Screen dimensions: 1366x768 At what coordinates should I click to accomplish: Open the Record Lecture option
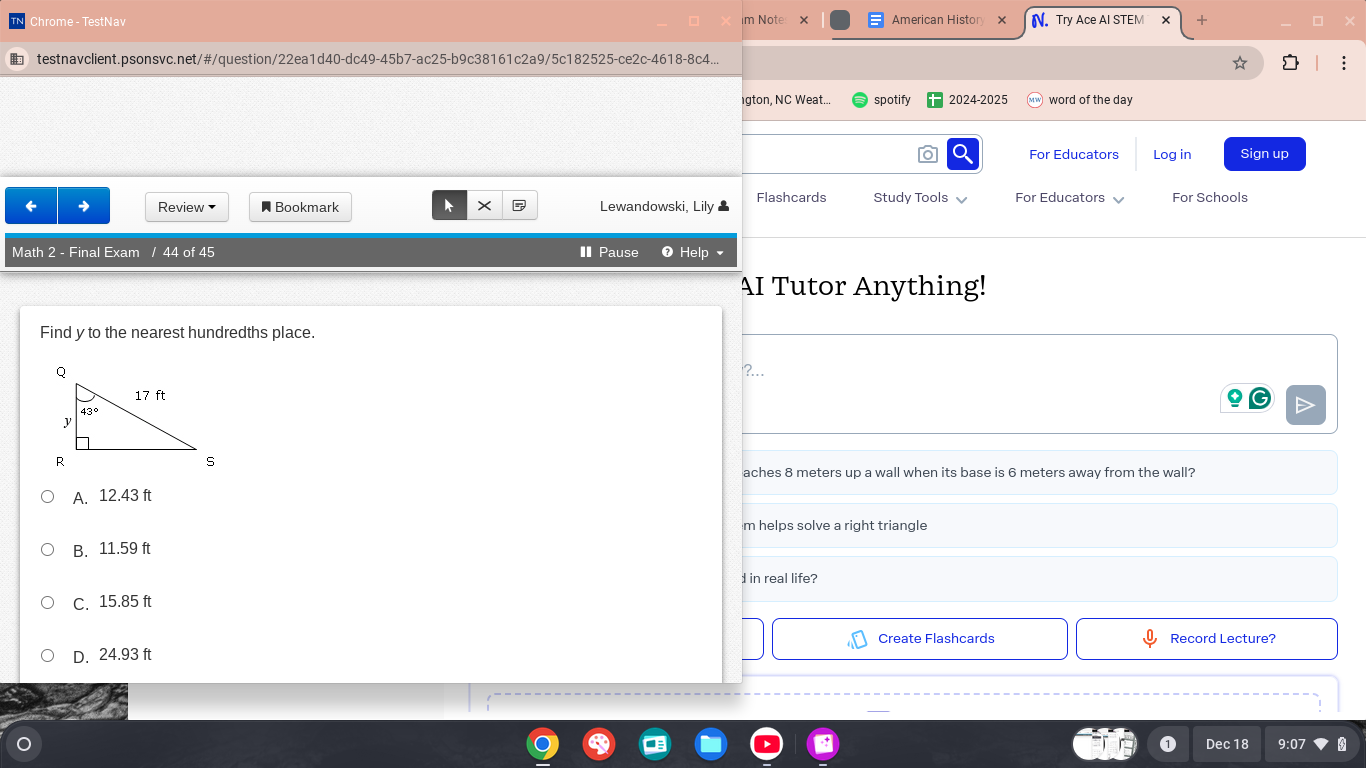click(x=1206, y=638)
